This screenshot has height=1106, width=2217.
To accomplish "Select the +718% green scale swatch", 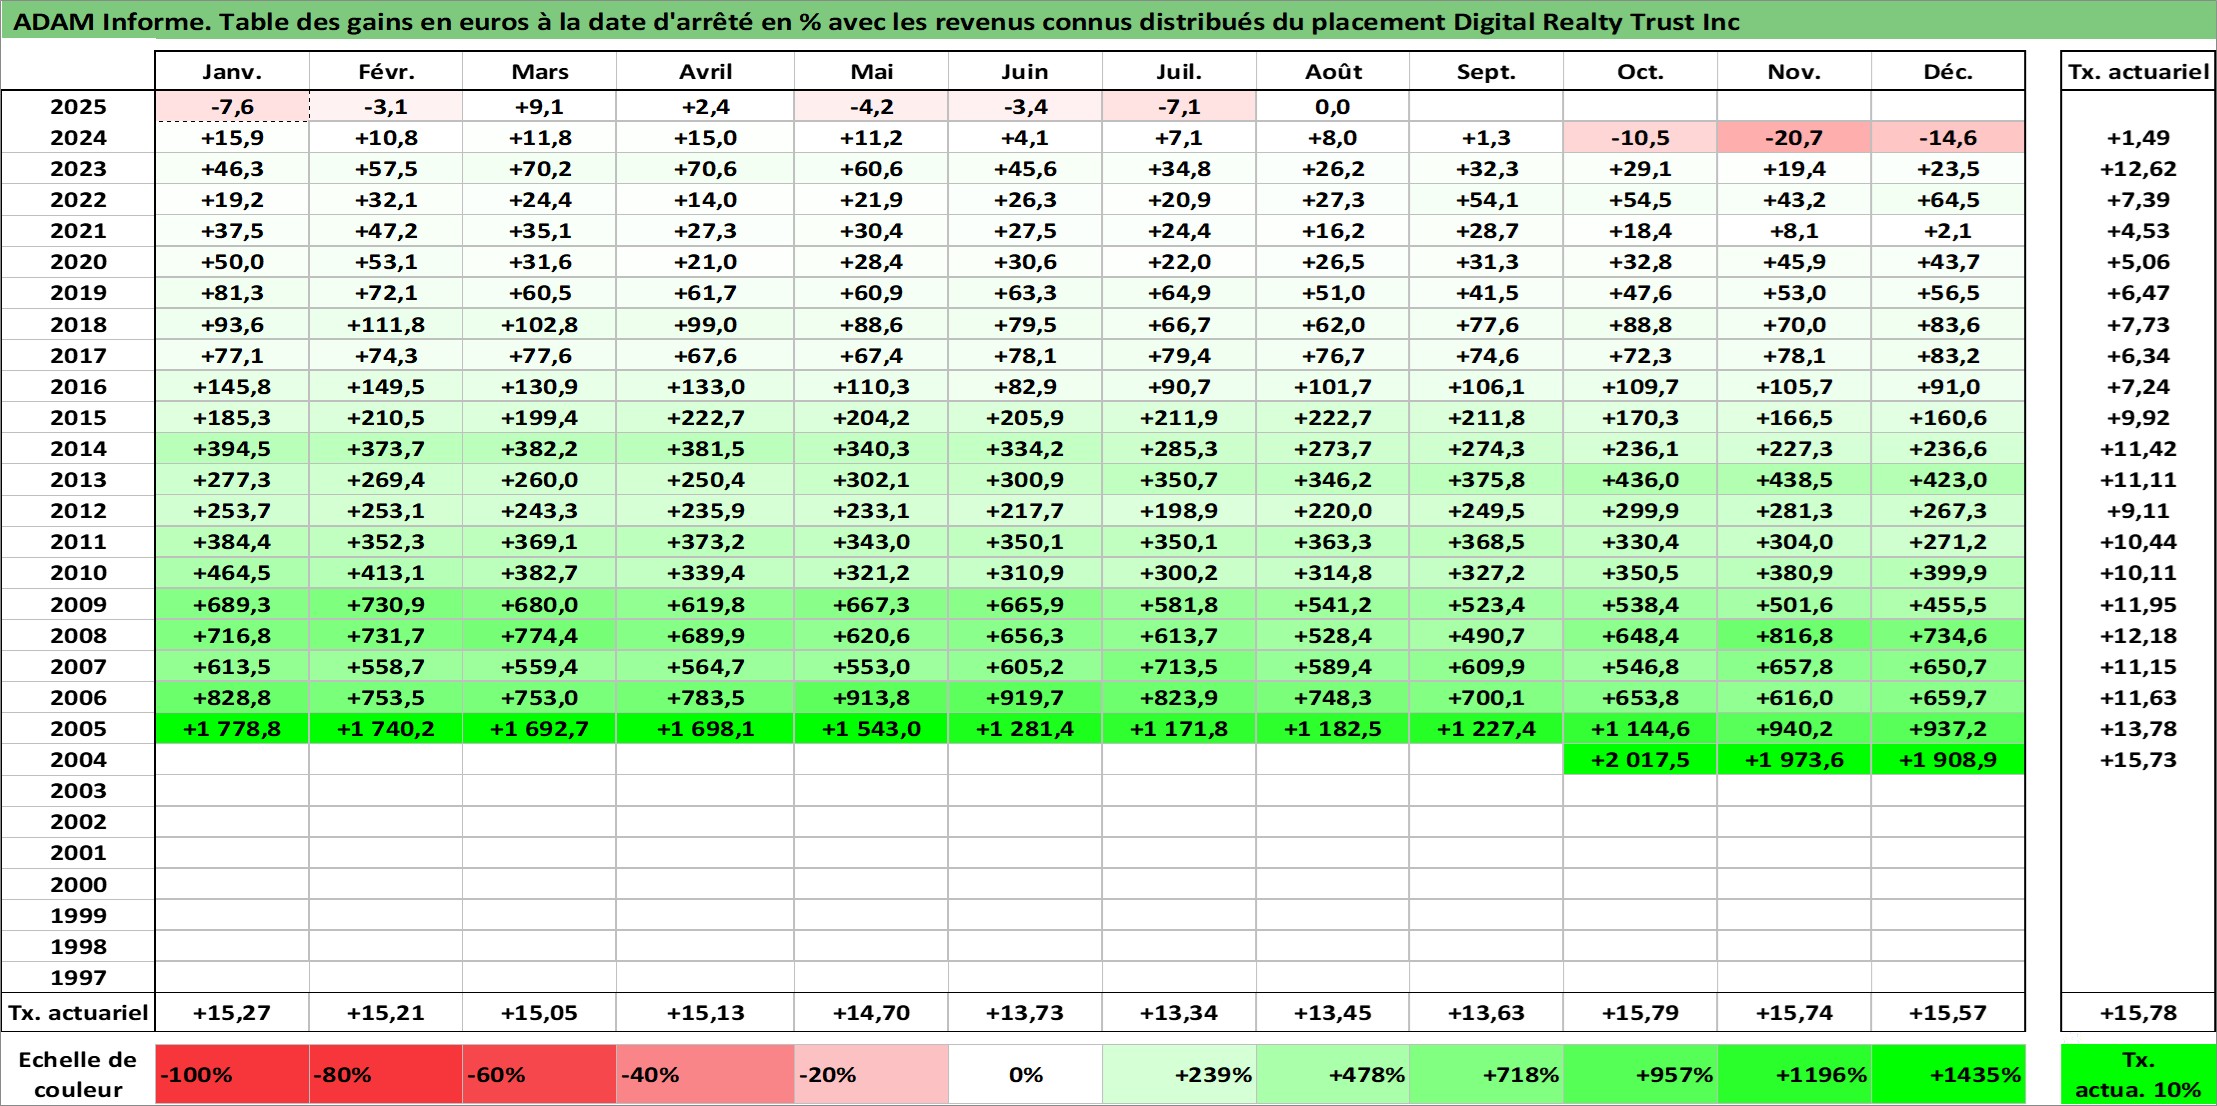I will point(1486,1074).
